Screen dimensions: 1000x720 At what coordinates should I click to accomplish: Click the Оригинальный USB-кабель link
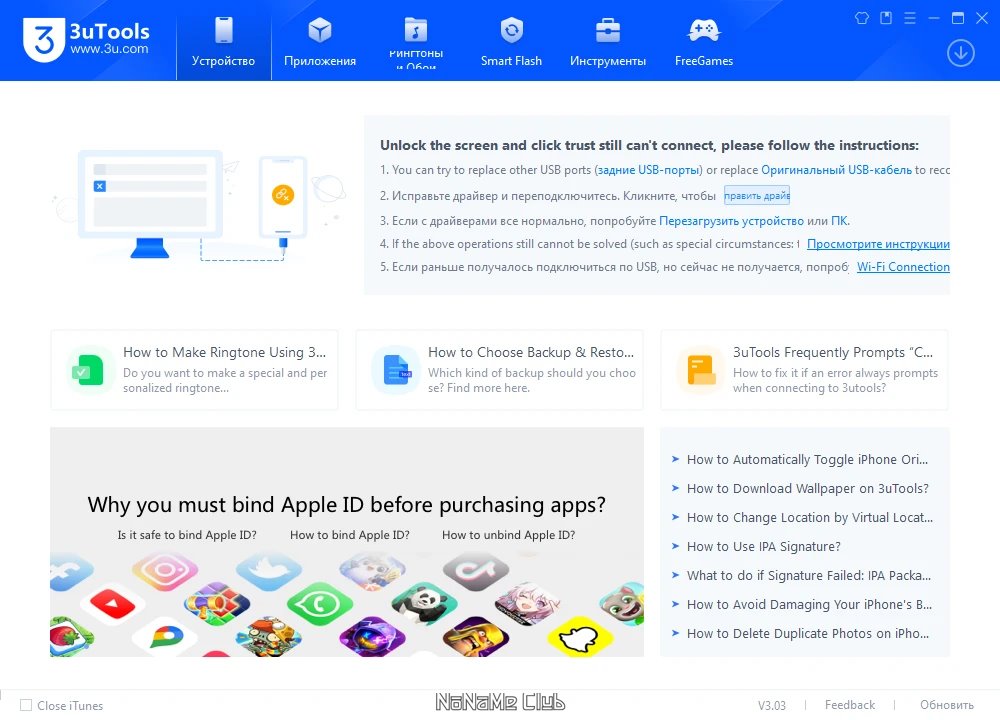(x=836, y=170)
